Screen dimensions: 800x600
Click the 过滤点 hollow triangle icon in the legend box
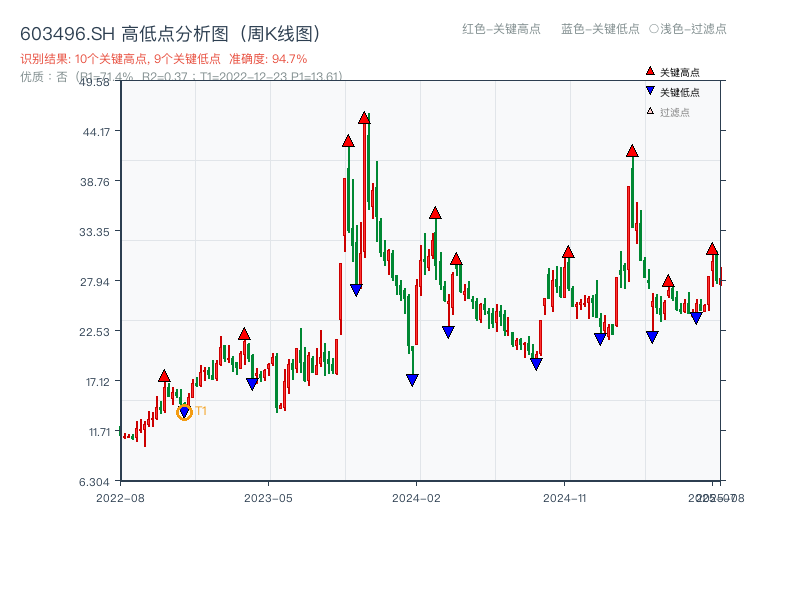coord(649,109)
